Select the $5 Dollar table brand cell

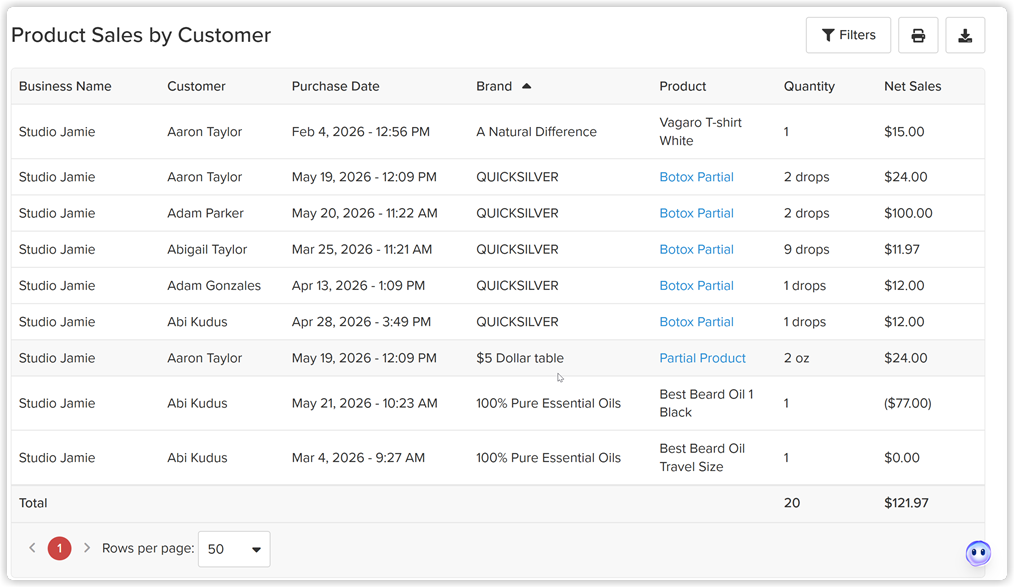tap(520, 358)
